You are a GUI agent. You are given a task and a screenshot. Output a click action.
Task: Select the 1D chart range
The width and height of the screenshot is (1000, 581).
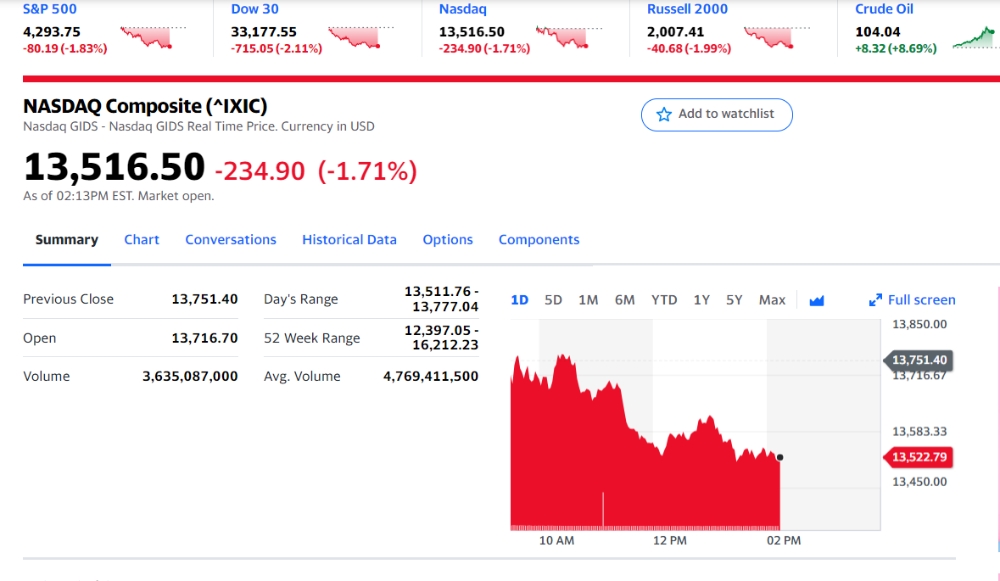coord(519,300)
